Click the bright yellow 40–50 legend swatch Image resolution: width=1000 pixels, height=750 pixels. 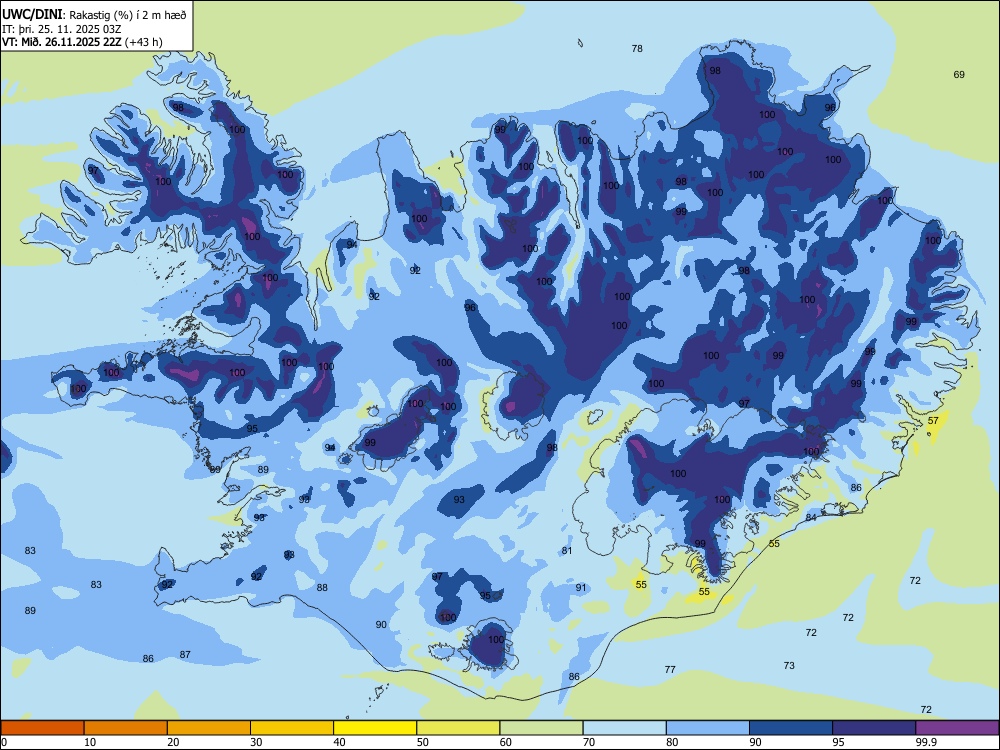tap(375, 728)
